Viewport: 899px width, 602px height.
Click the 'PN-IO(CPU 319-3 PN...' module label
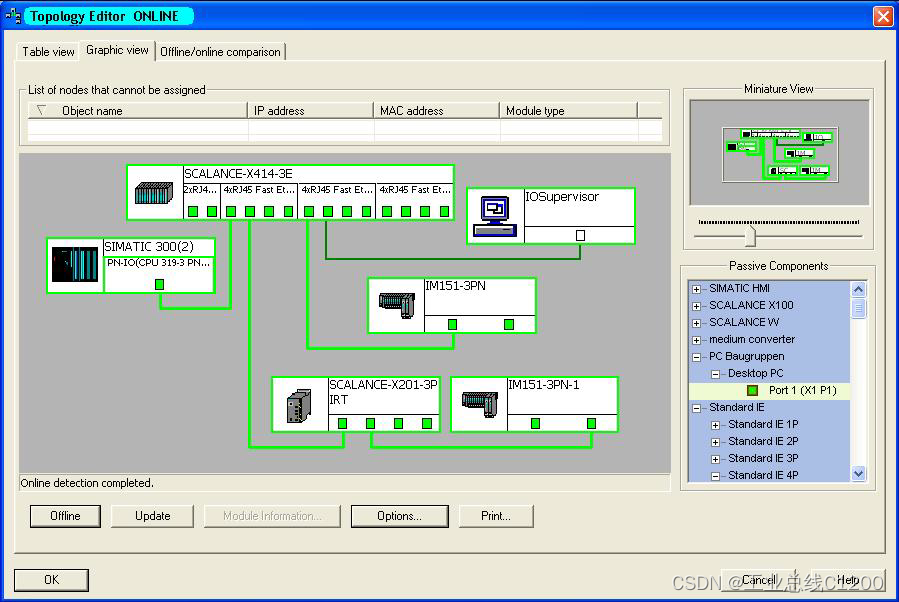[158, 263]
